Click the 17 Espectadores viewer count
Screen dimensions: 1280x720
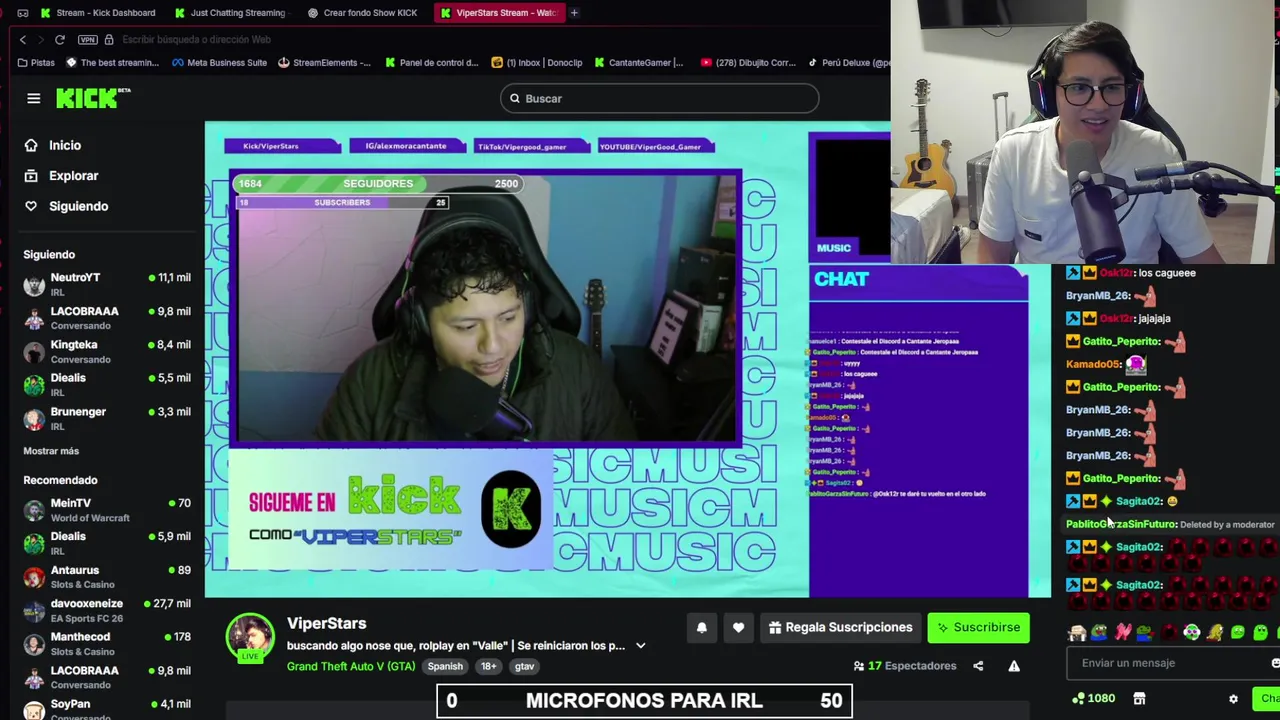(905, 666)
